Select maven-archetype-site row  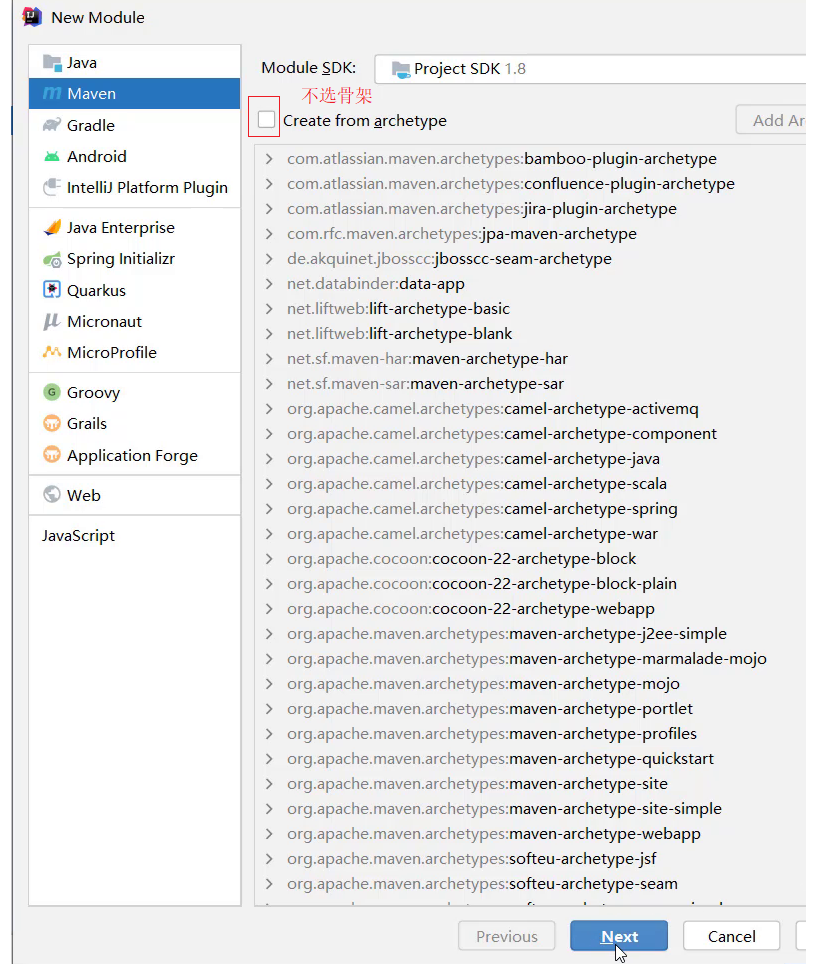coord(530,784)
